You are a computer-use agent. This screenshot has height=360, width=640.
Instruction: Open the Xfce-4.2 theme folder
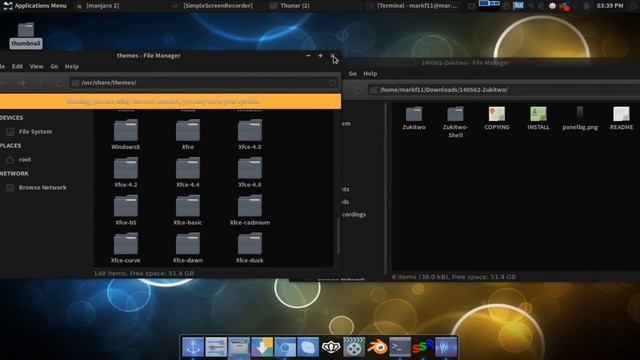(126, 172)
